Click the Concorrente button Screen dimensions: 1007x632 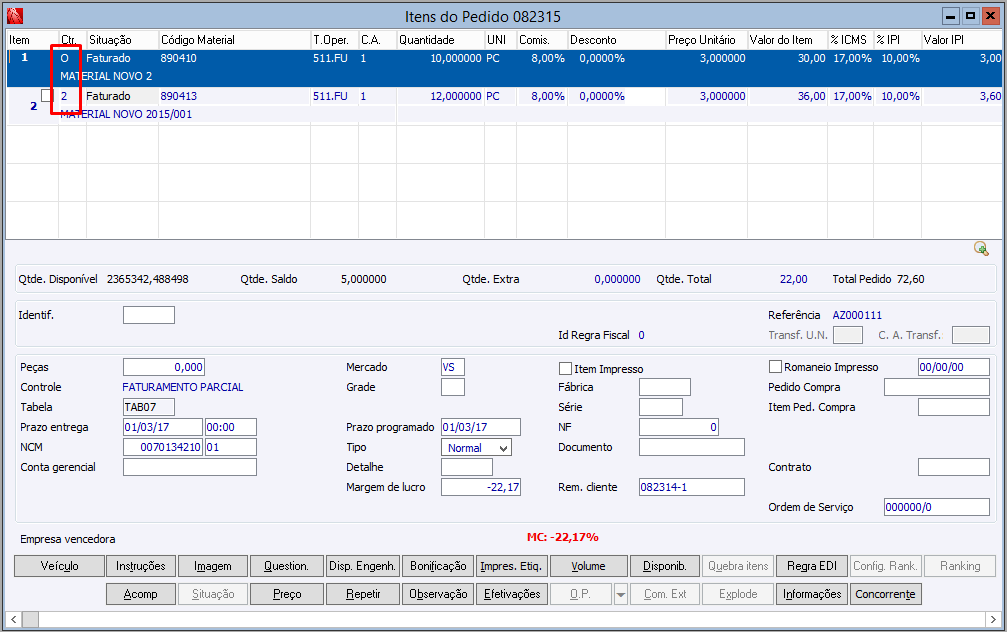tap(885, 594)
